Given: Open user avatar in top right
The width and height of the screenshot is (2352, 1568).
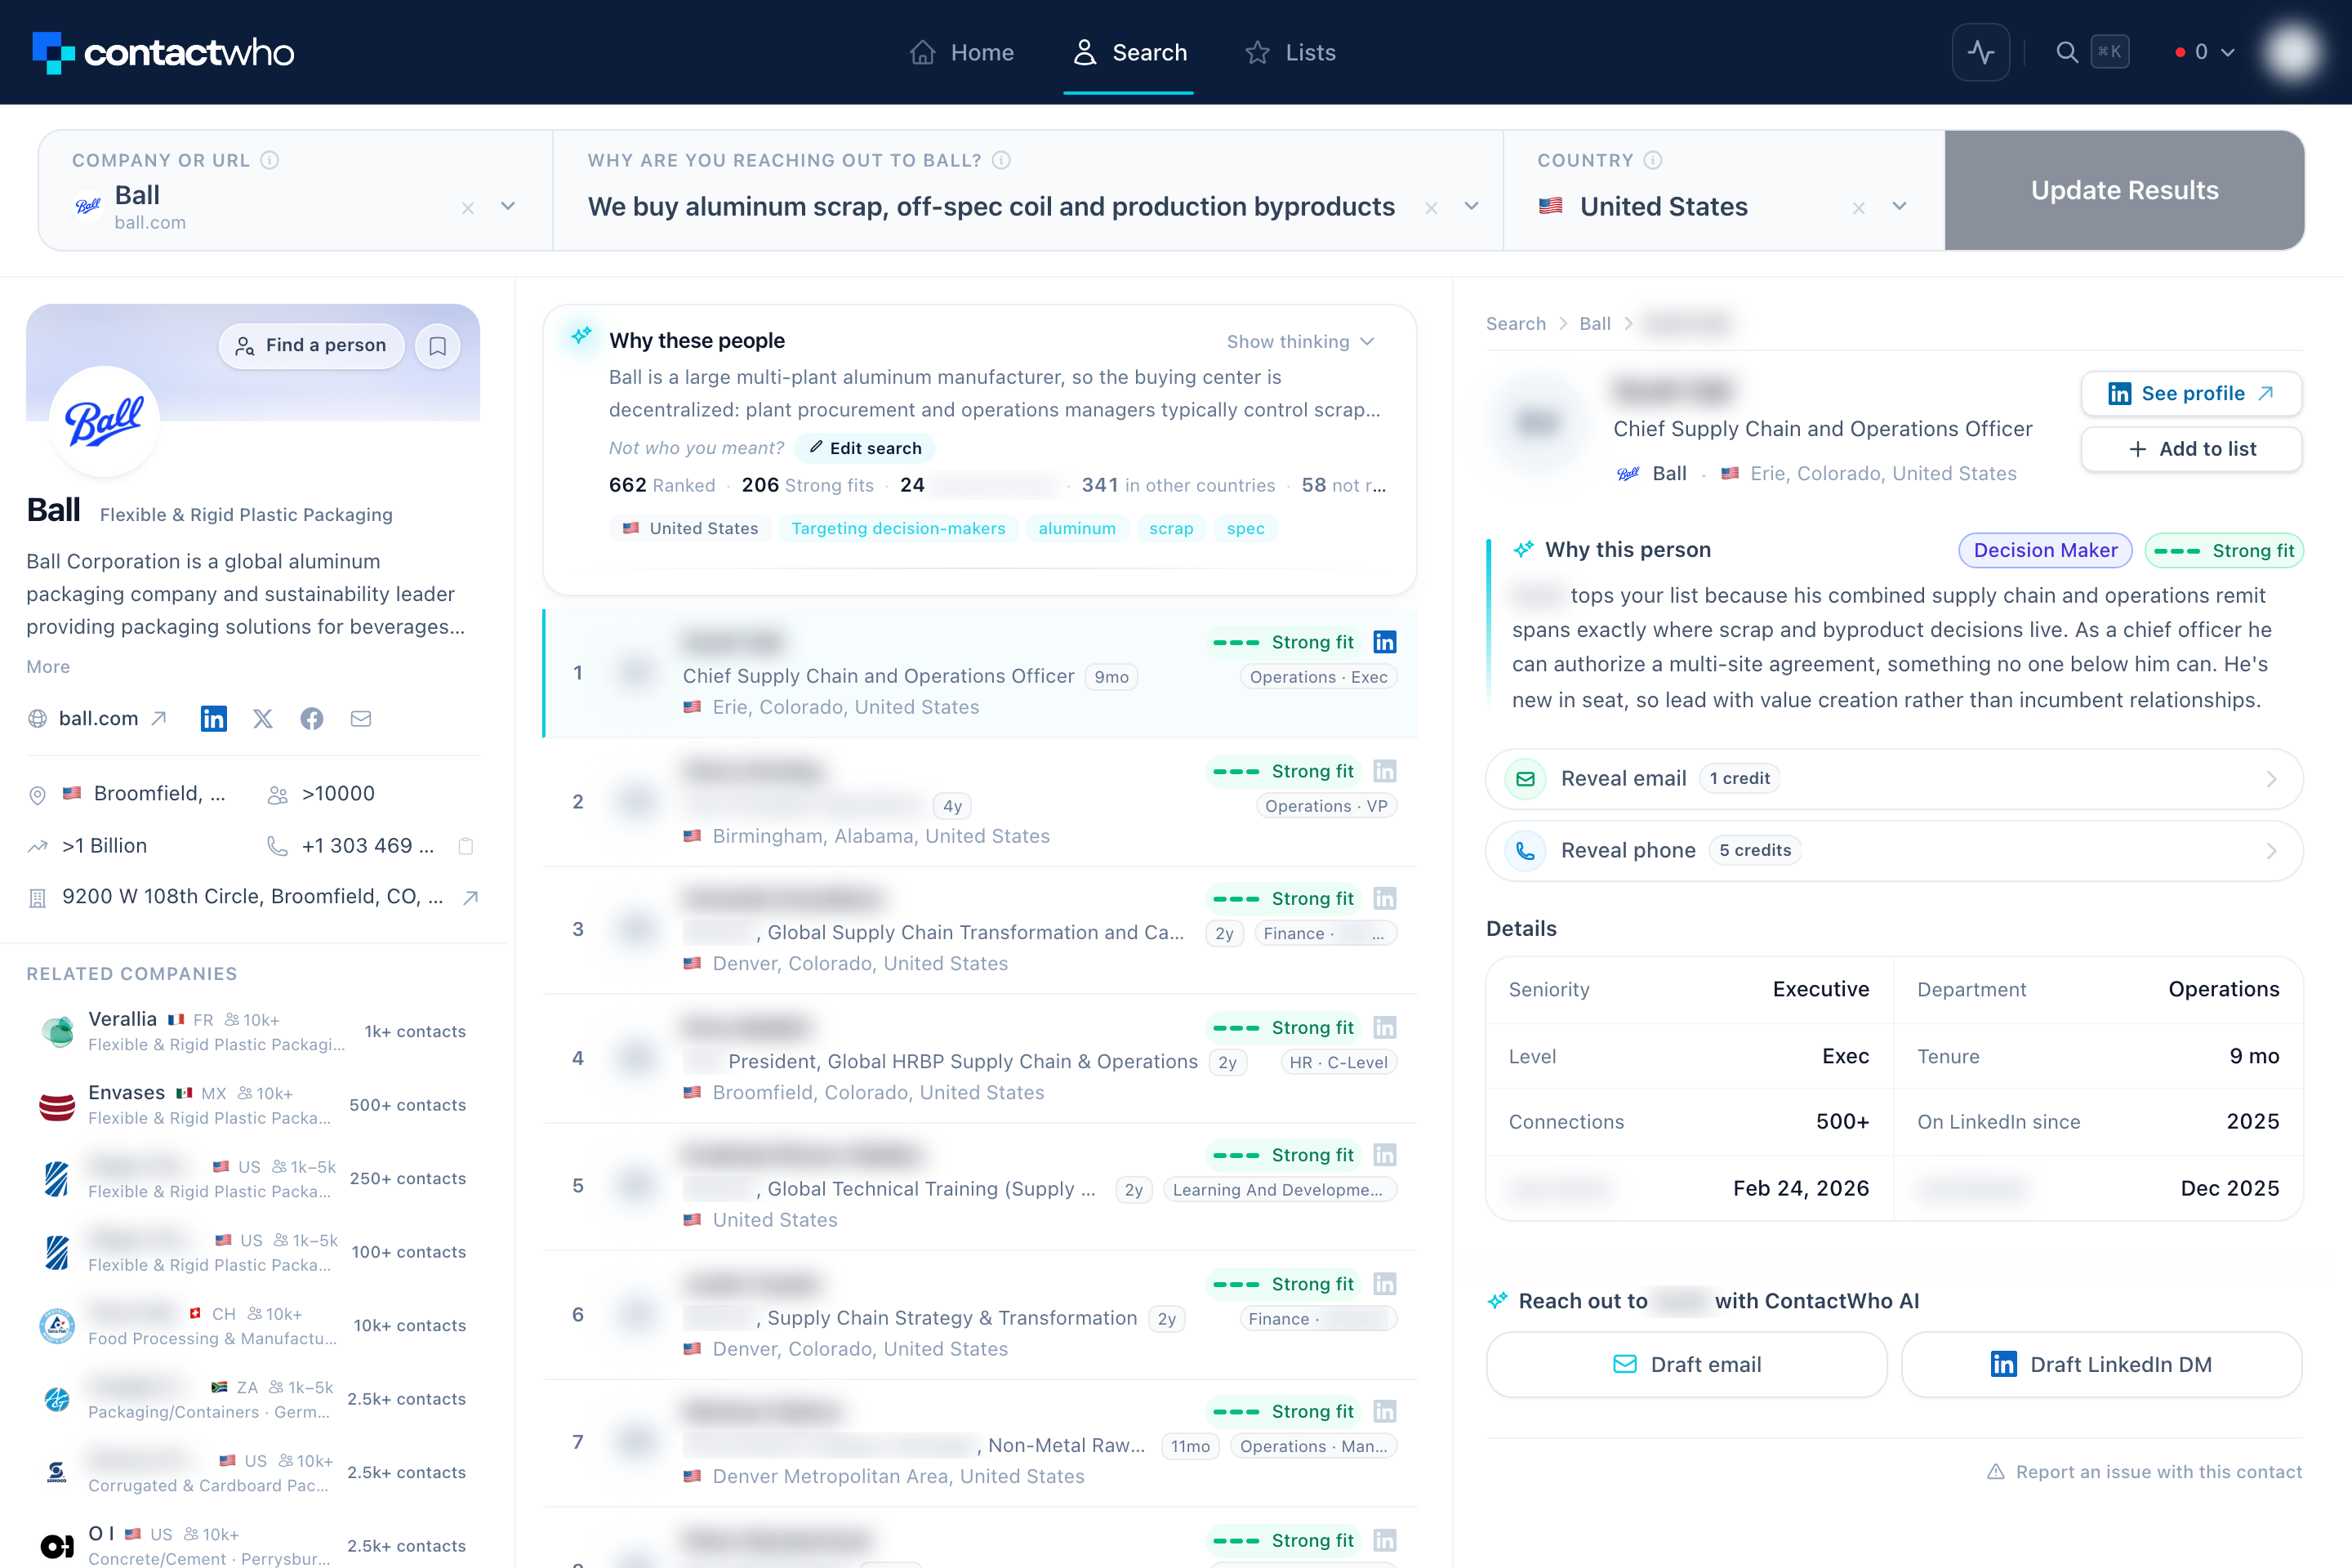Looking at the screenshot, I should (2292, 52).
